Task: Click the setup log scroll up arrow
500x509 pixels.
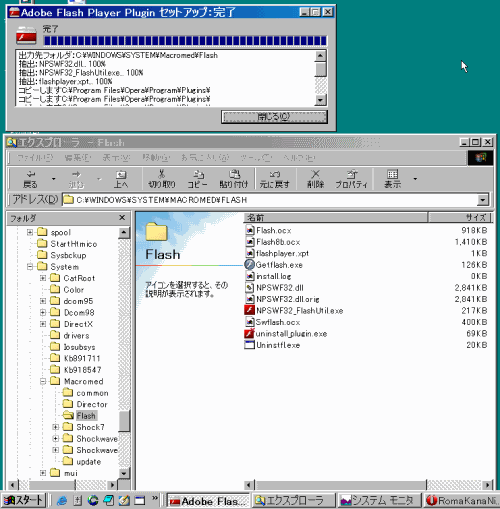Action: (x=321, y=55)
